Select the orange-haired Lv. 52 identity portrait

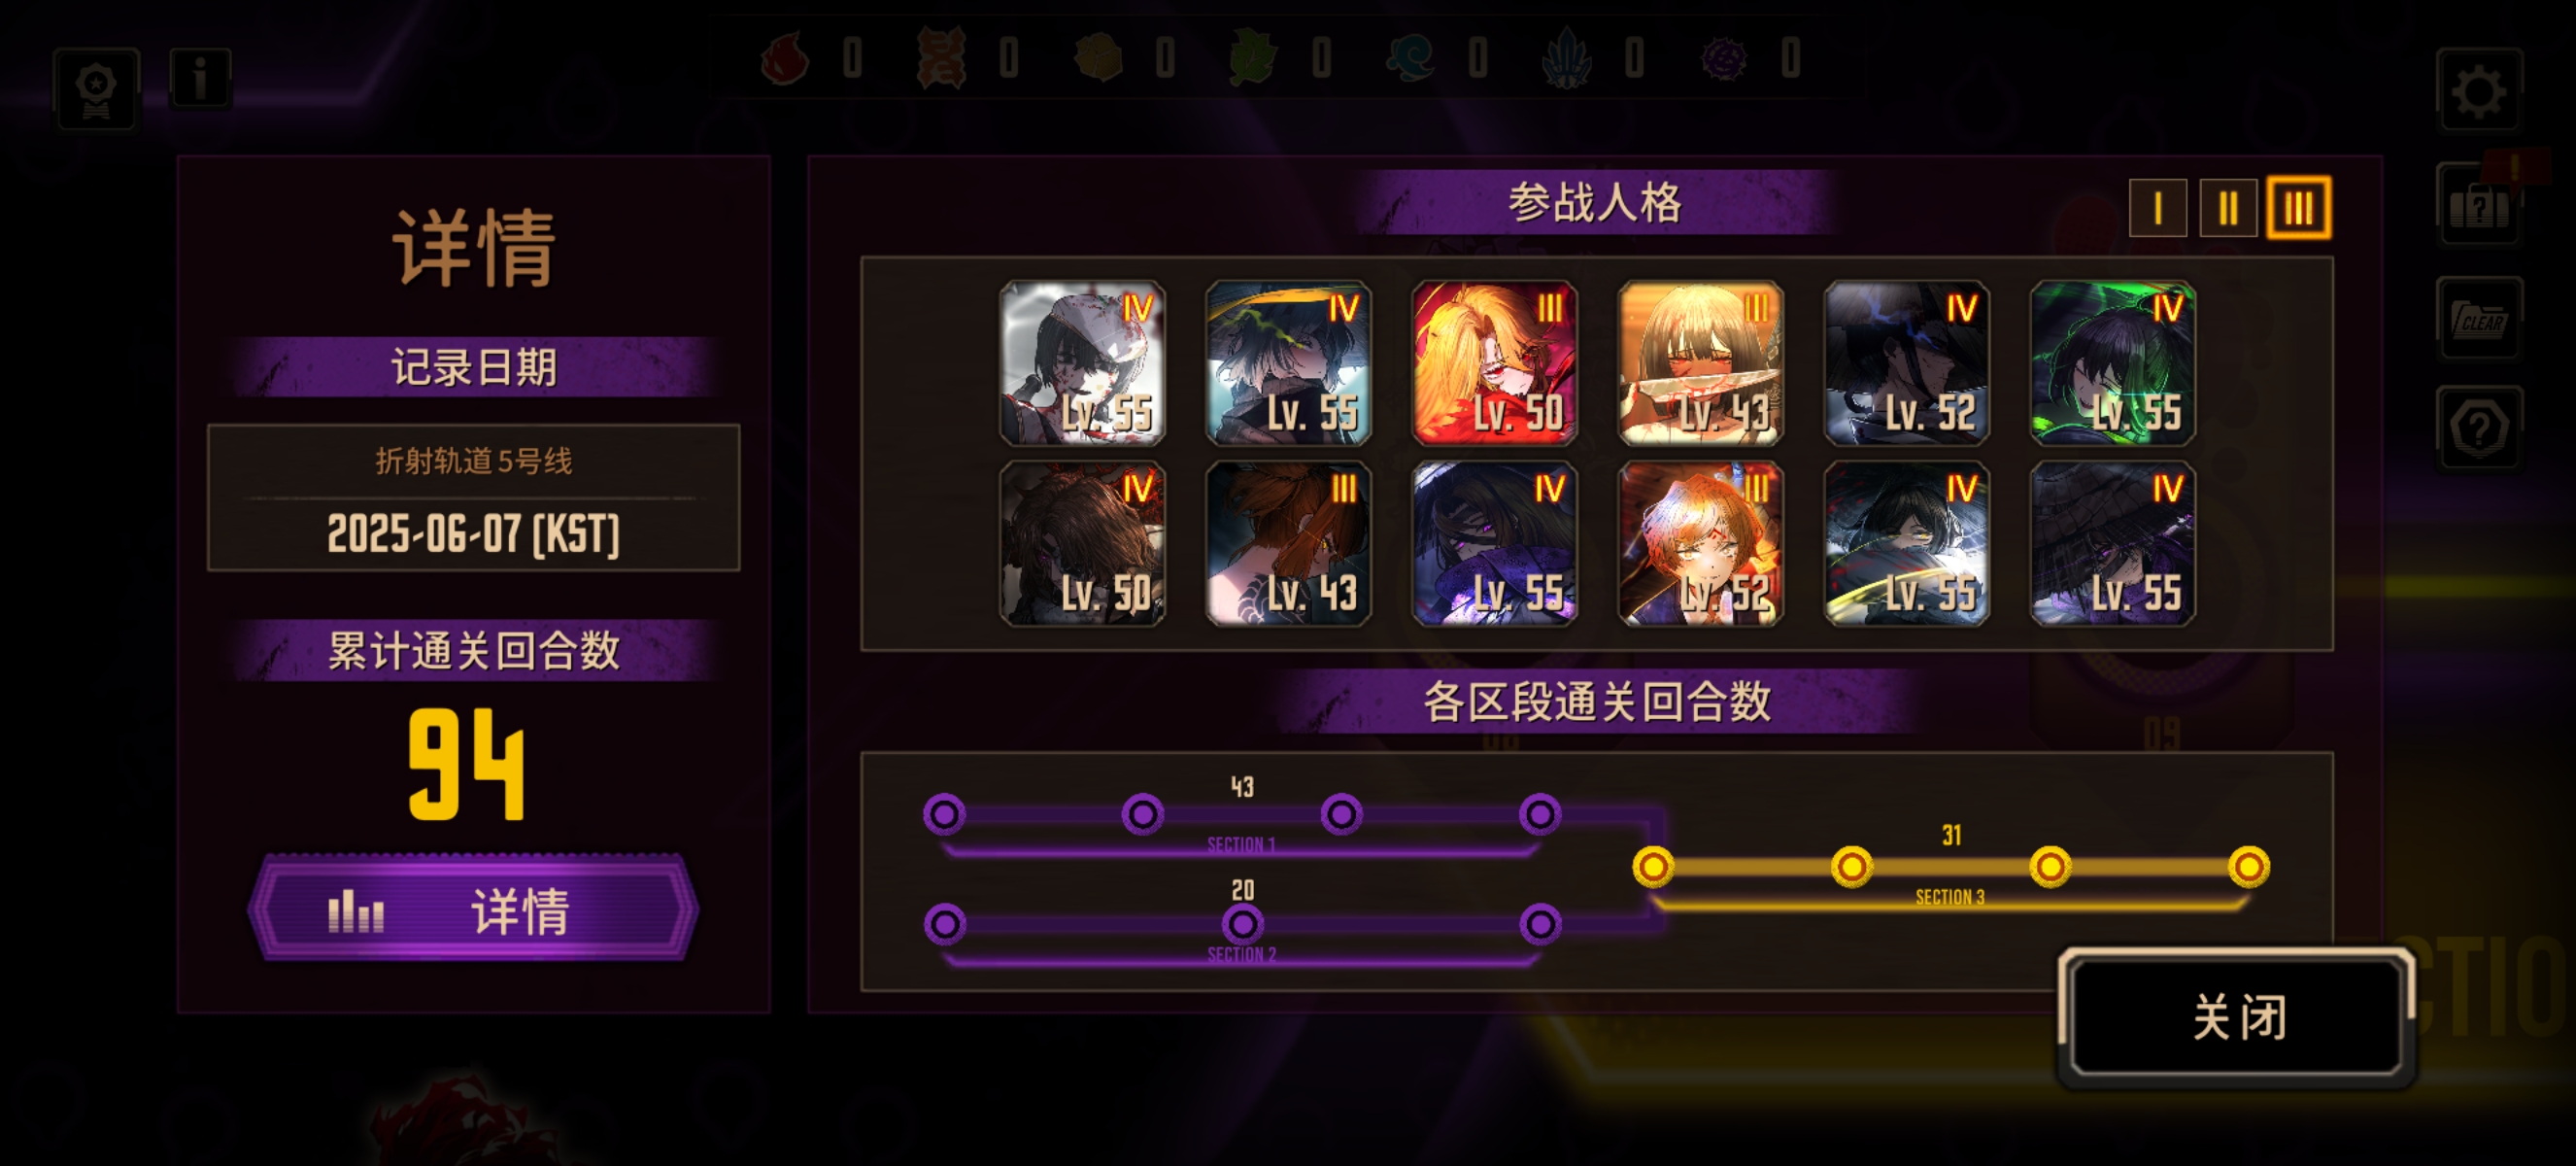(x=1700, y=543)
